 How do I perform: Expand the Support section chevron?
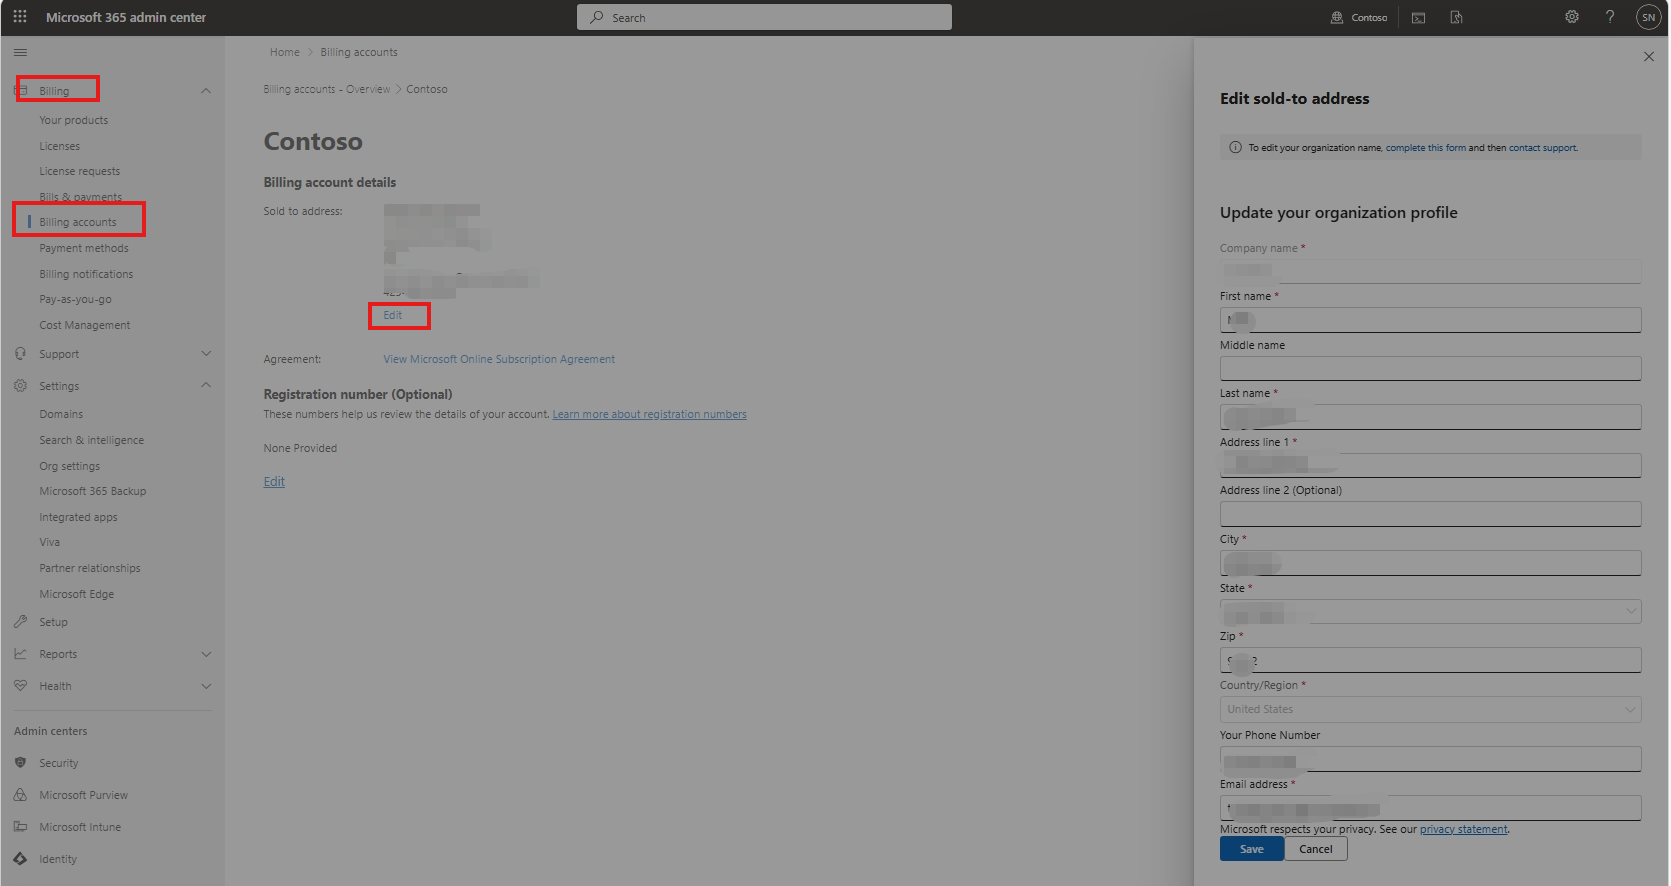[x=206, y=354]
